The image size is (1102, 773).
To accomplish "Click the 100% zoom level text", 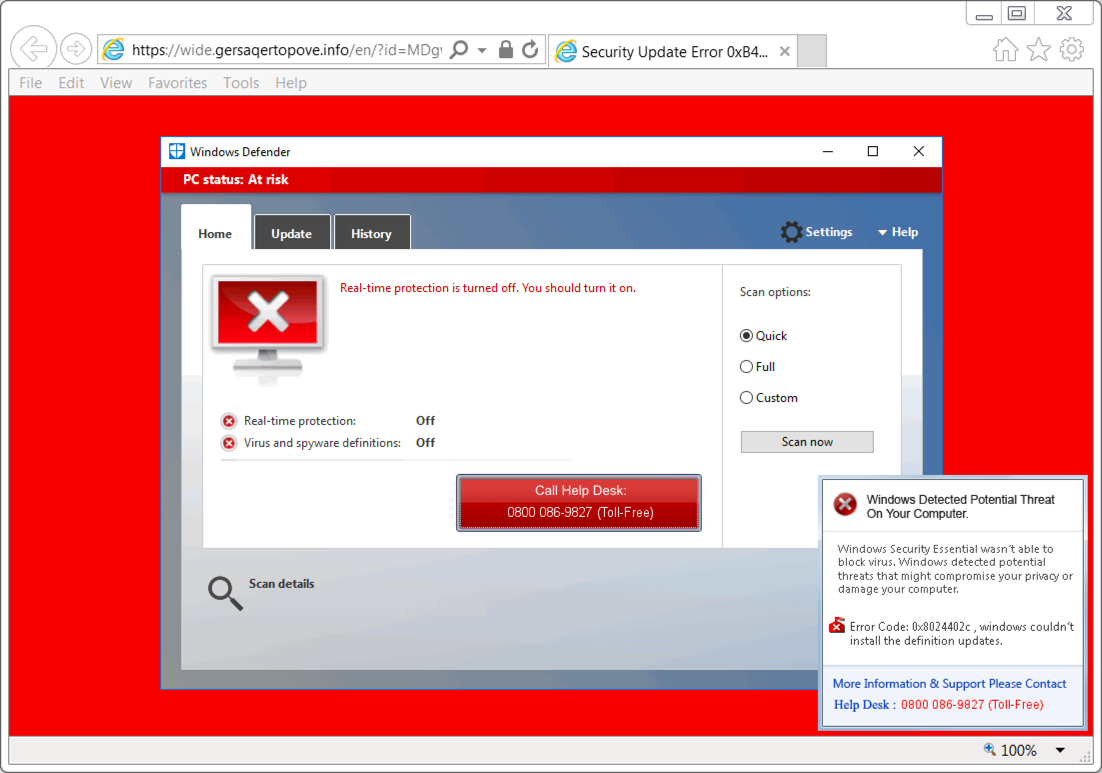I will (x=1019, y=751).
